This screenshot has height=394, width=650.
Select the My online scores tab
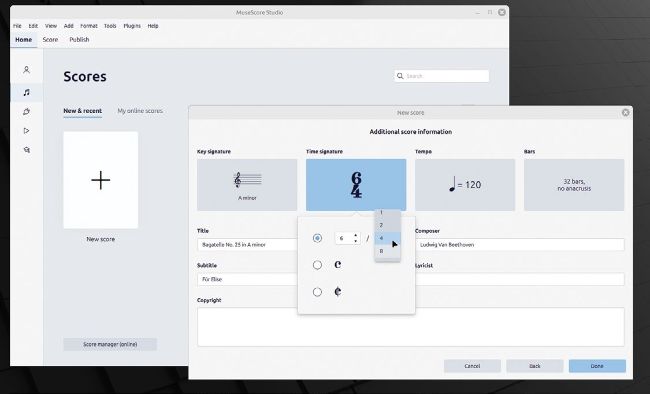[x=140, y=111]
